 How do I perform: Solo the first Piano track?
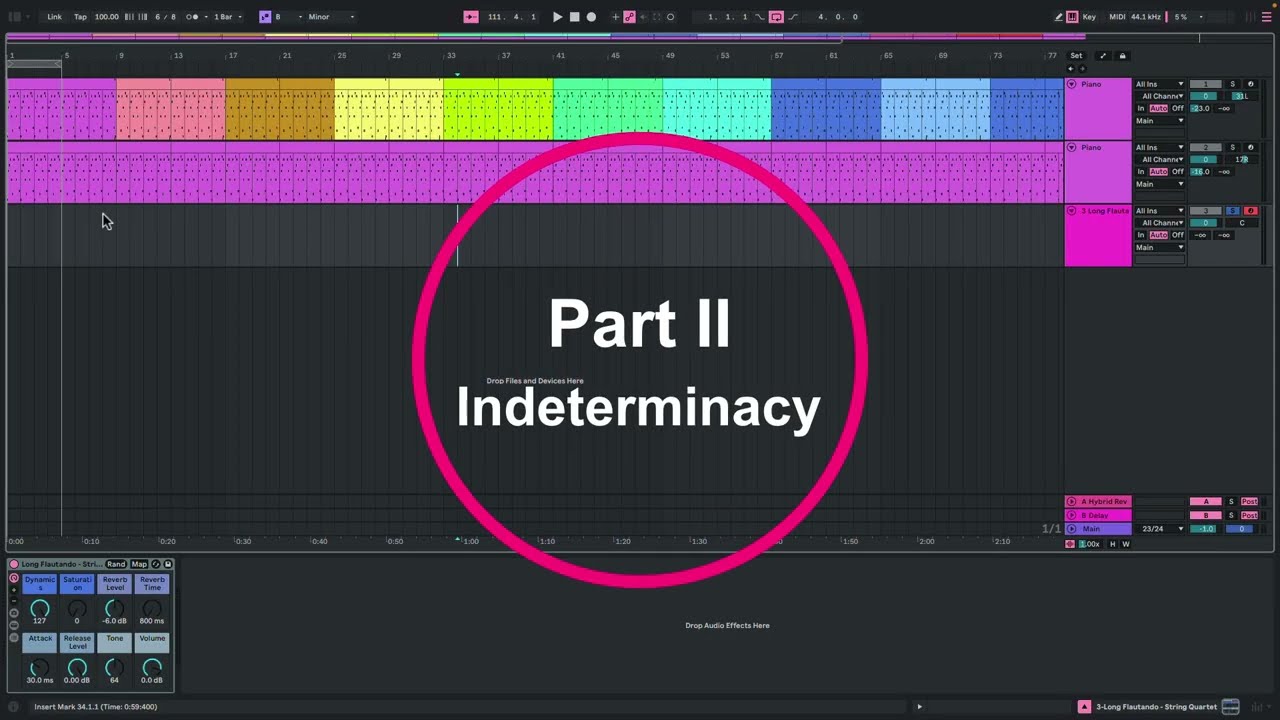[1232, 84]
